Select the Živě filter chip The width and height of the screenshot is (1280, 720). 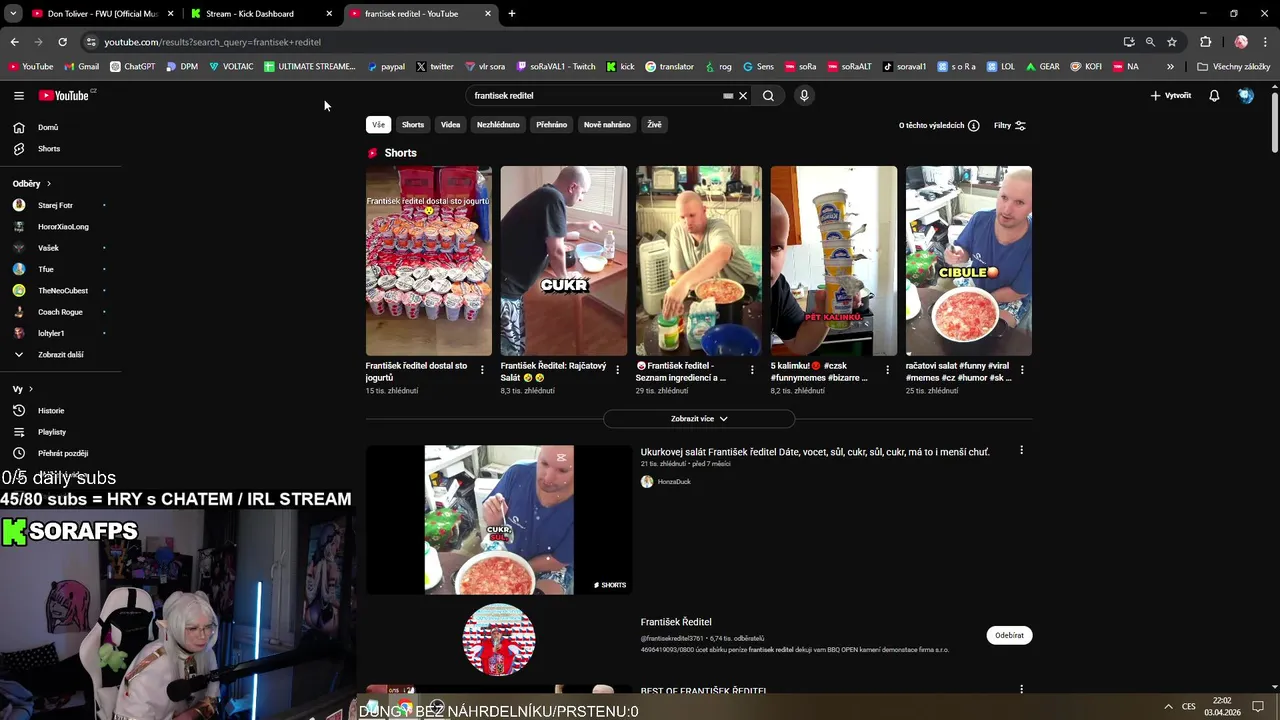[x=654, y=125]
